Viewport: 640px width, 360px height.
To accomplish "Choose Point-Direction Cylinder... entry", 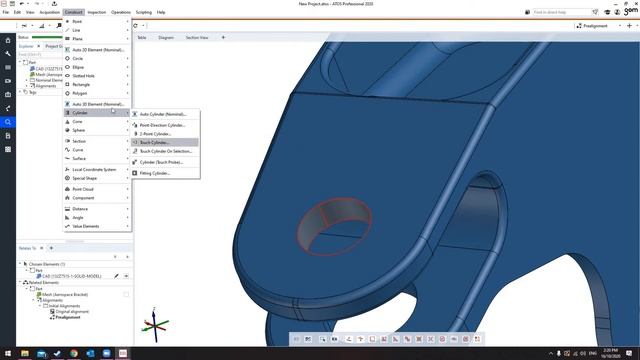I will [x=165, y=125].
